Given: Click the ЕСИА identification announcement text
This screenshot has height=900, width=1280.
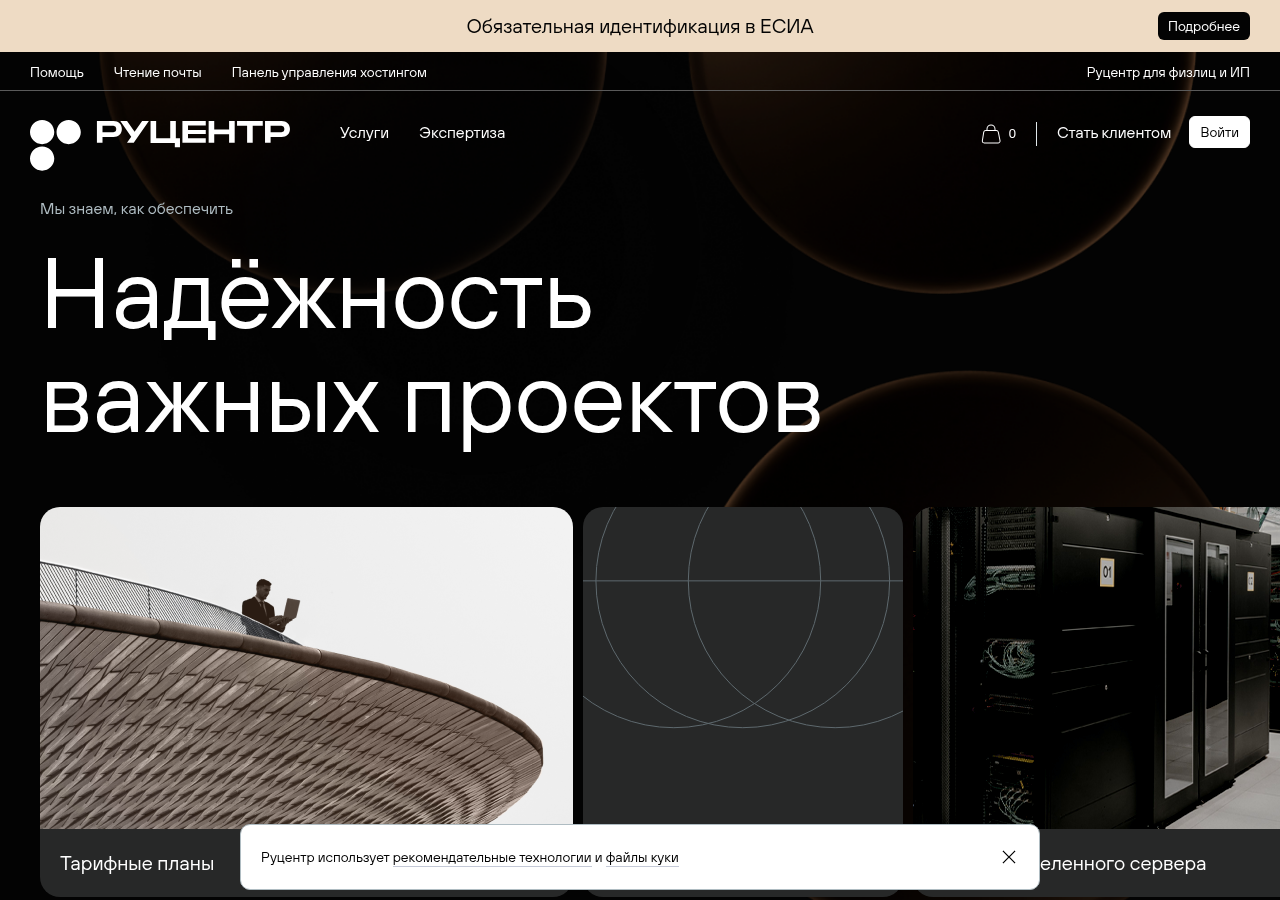Looking at the screenshot, I should (640, 26).
